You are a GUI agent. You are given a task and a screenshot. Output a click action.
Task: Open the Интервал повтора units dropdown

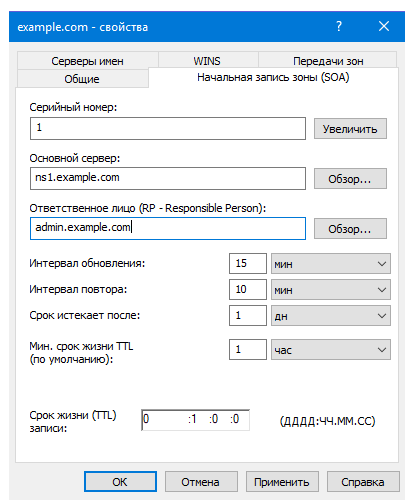pyautogui.click(x=331, y=290)
